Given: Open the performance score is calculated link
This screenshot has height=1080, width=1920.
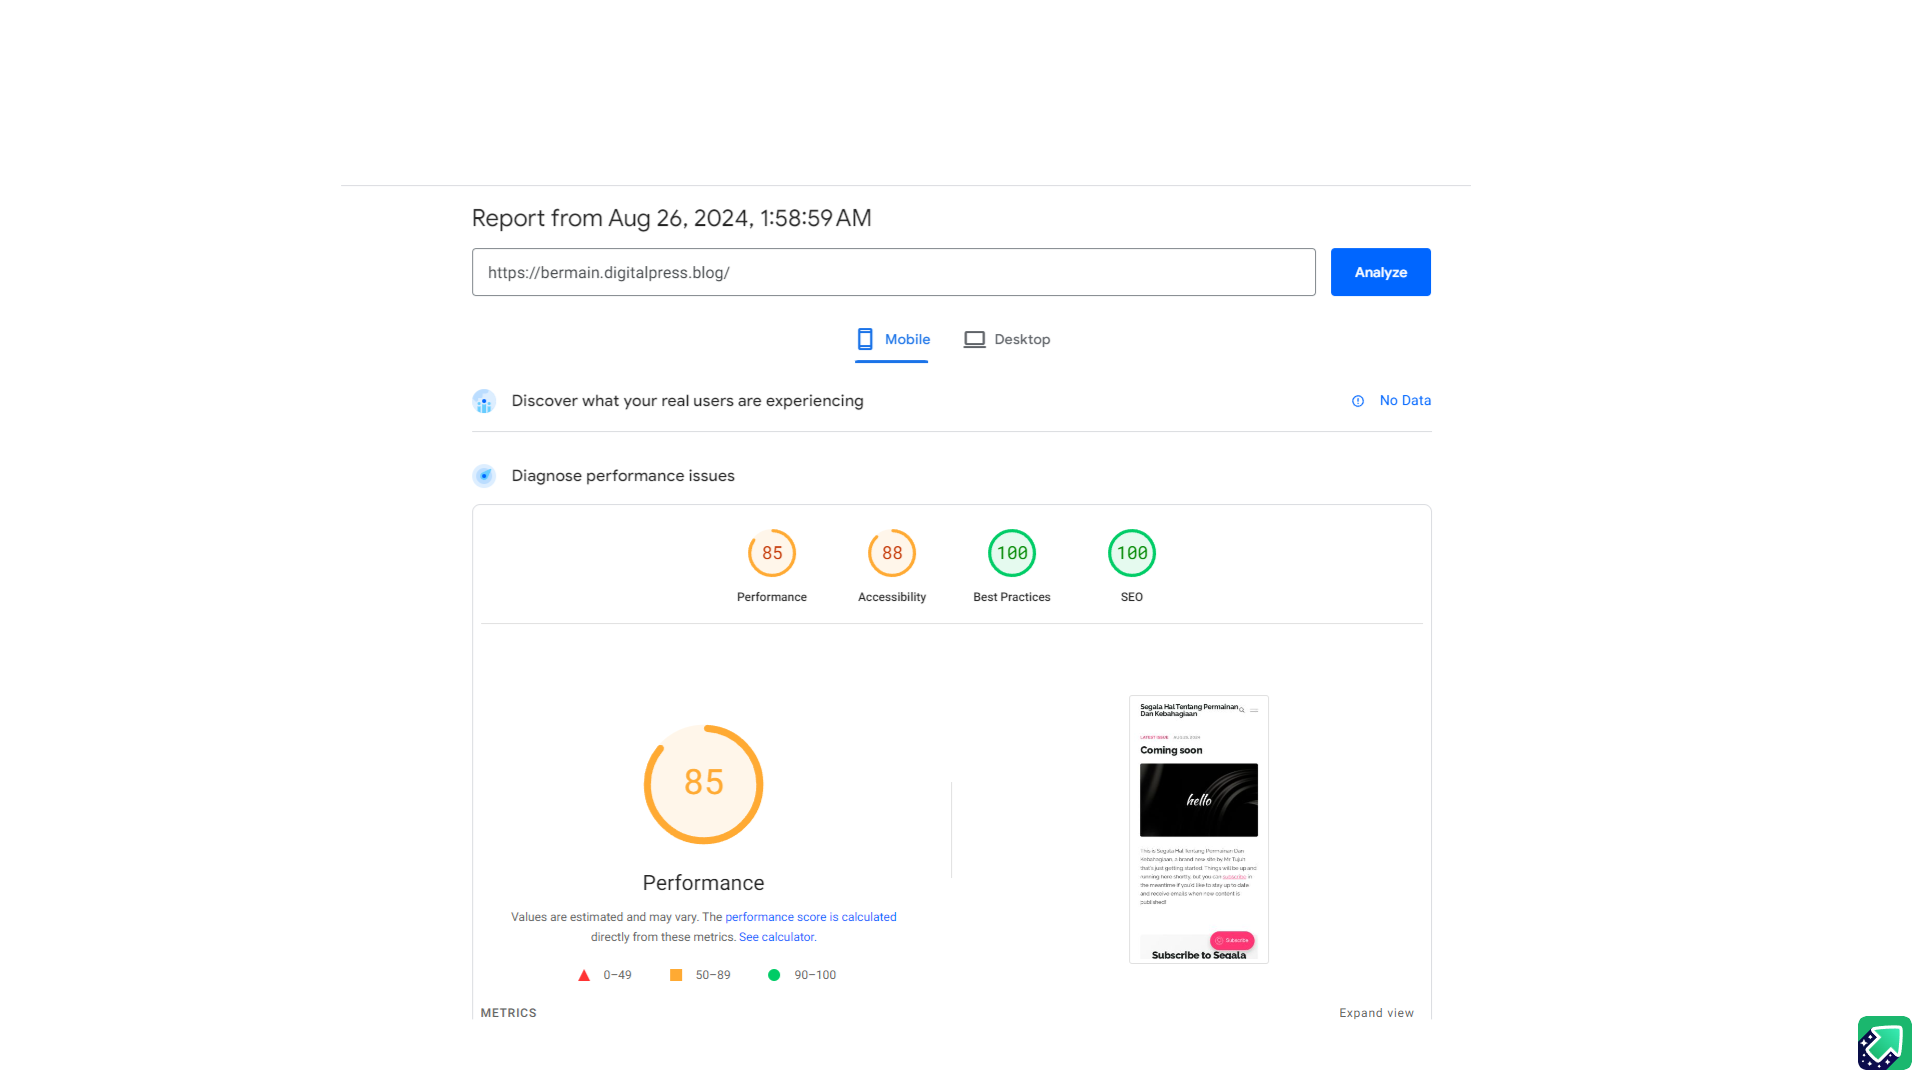Looking at the screenshot, I should point(810,917).
